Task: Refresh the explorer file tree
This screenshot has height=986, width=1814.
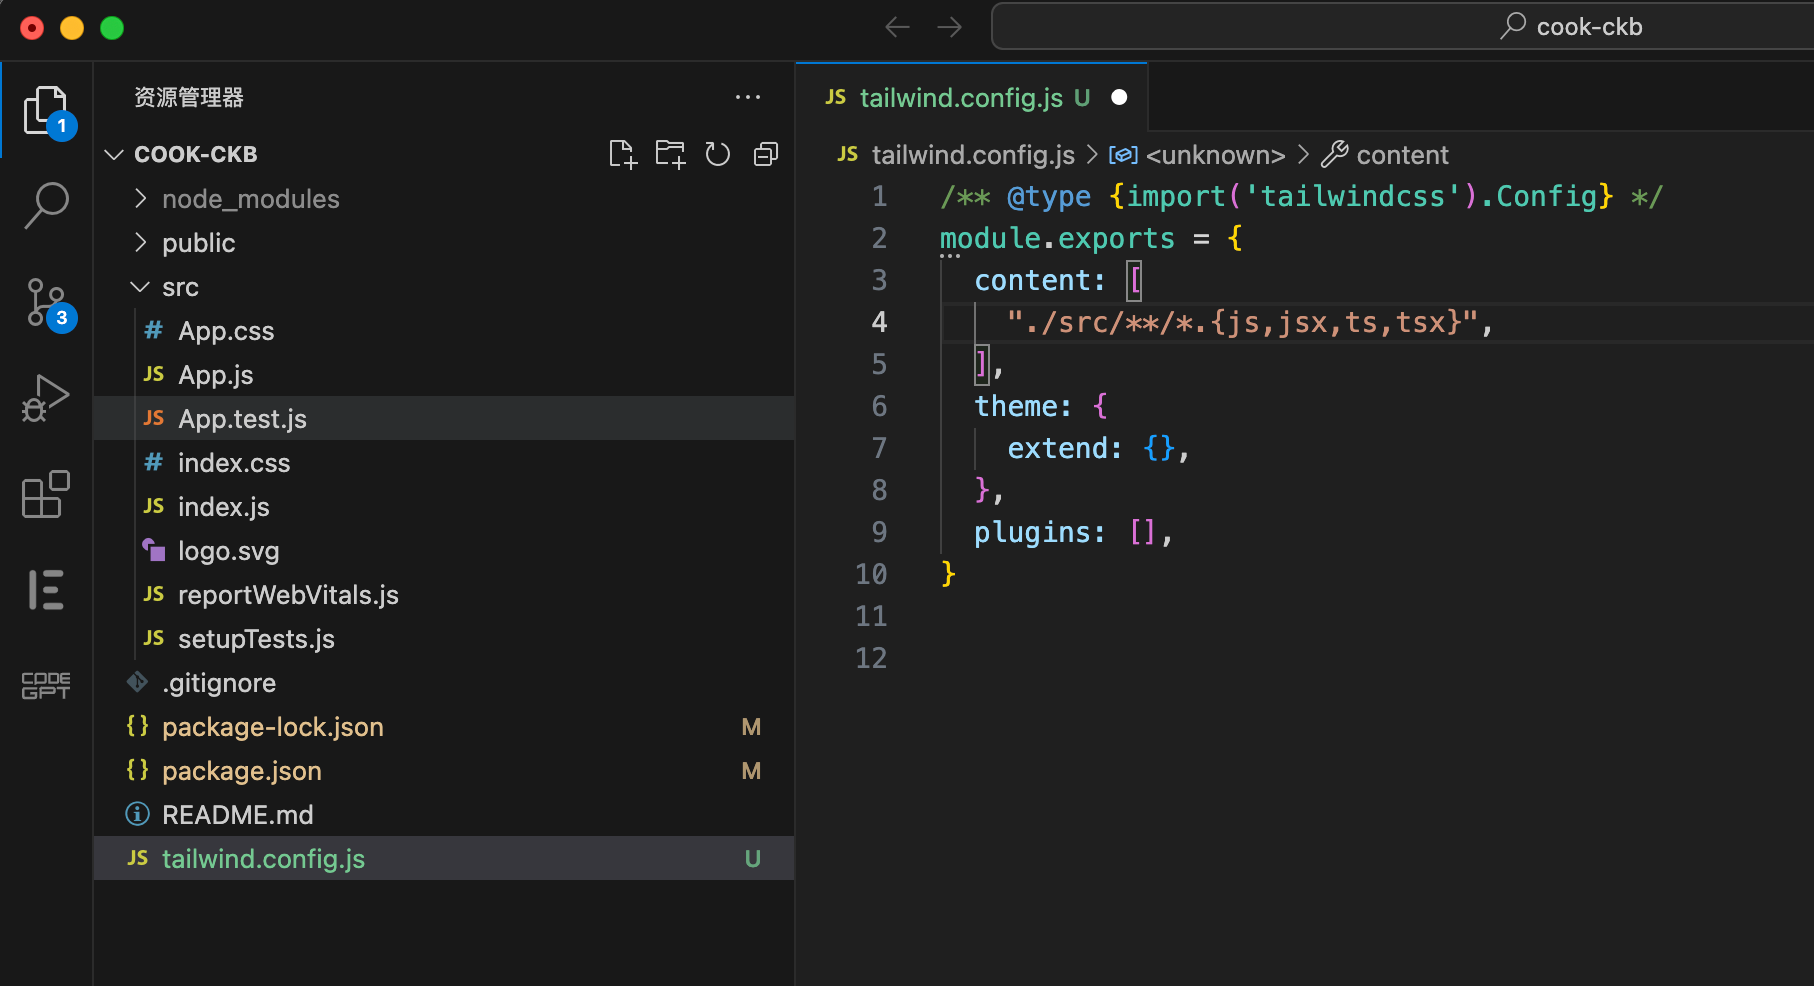Action: [718, 154]
